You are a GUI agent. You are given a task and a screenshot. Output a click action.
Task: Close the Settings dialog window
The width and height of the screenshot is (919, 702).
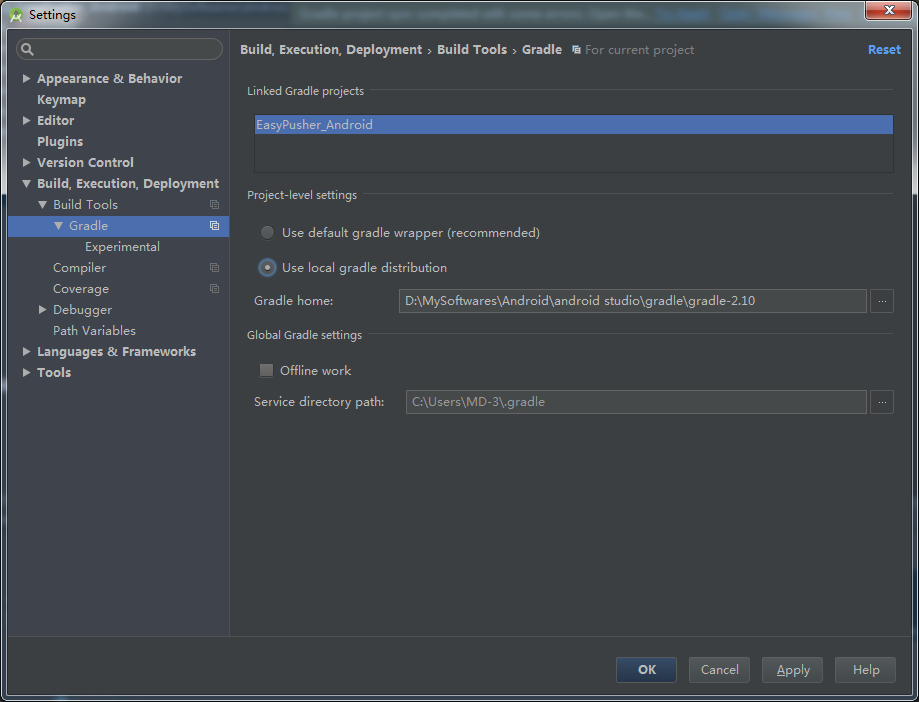[889, 11]
